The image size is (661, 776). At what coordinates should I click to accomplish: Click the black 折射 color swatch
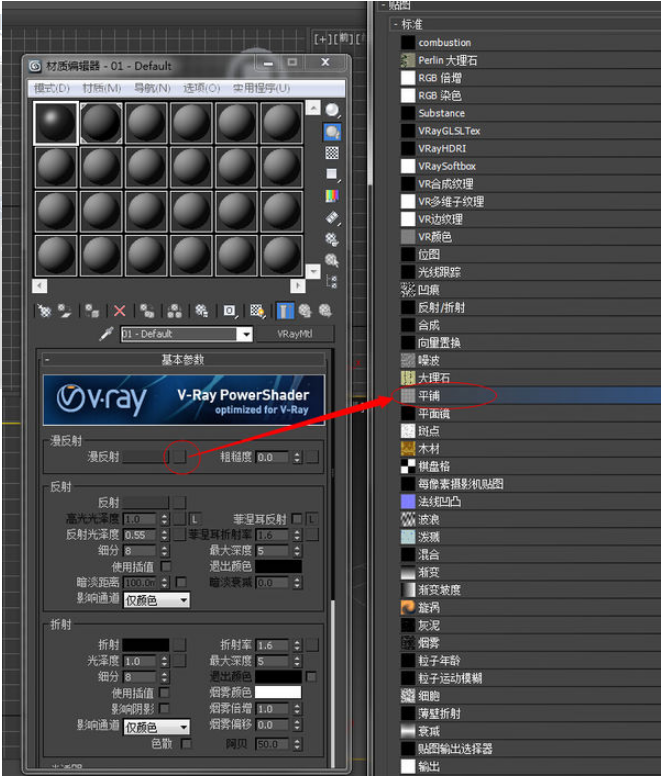pos(145,645)
